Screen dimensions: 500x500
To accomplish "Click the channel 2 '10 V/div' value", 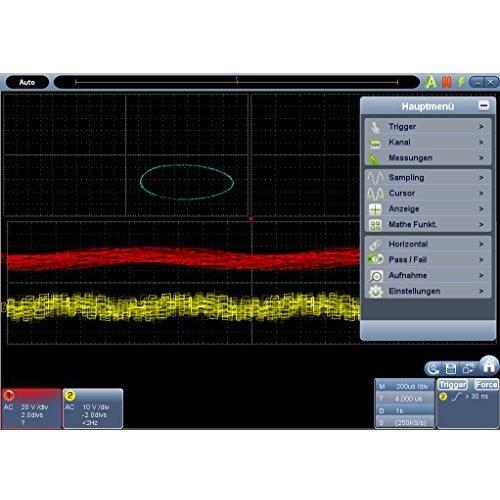I will tap(96, 407).
